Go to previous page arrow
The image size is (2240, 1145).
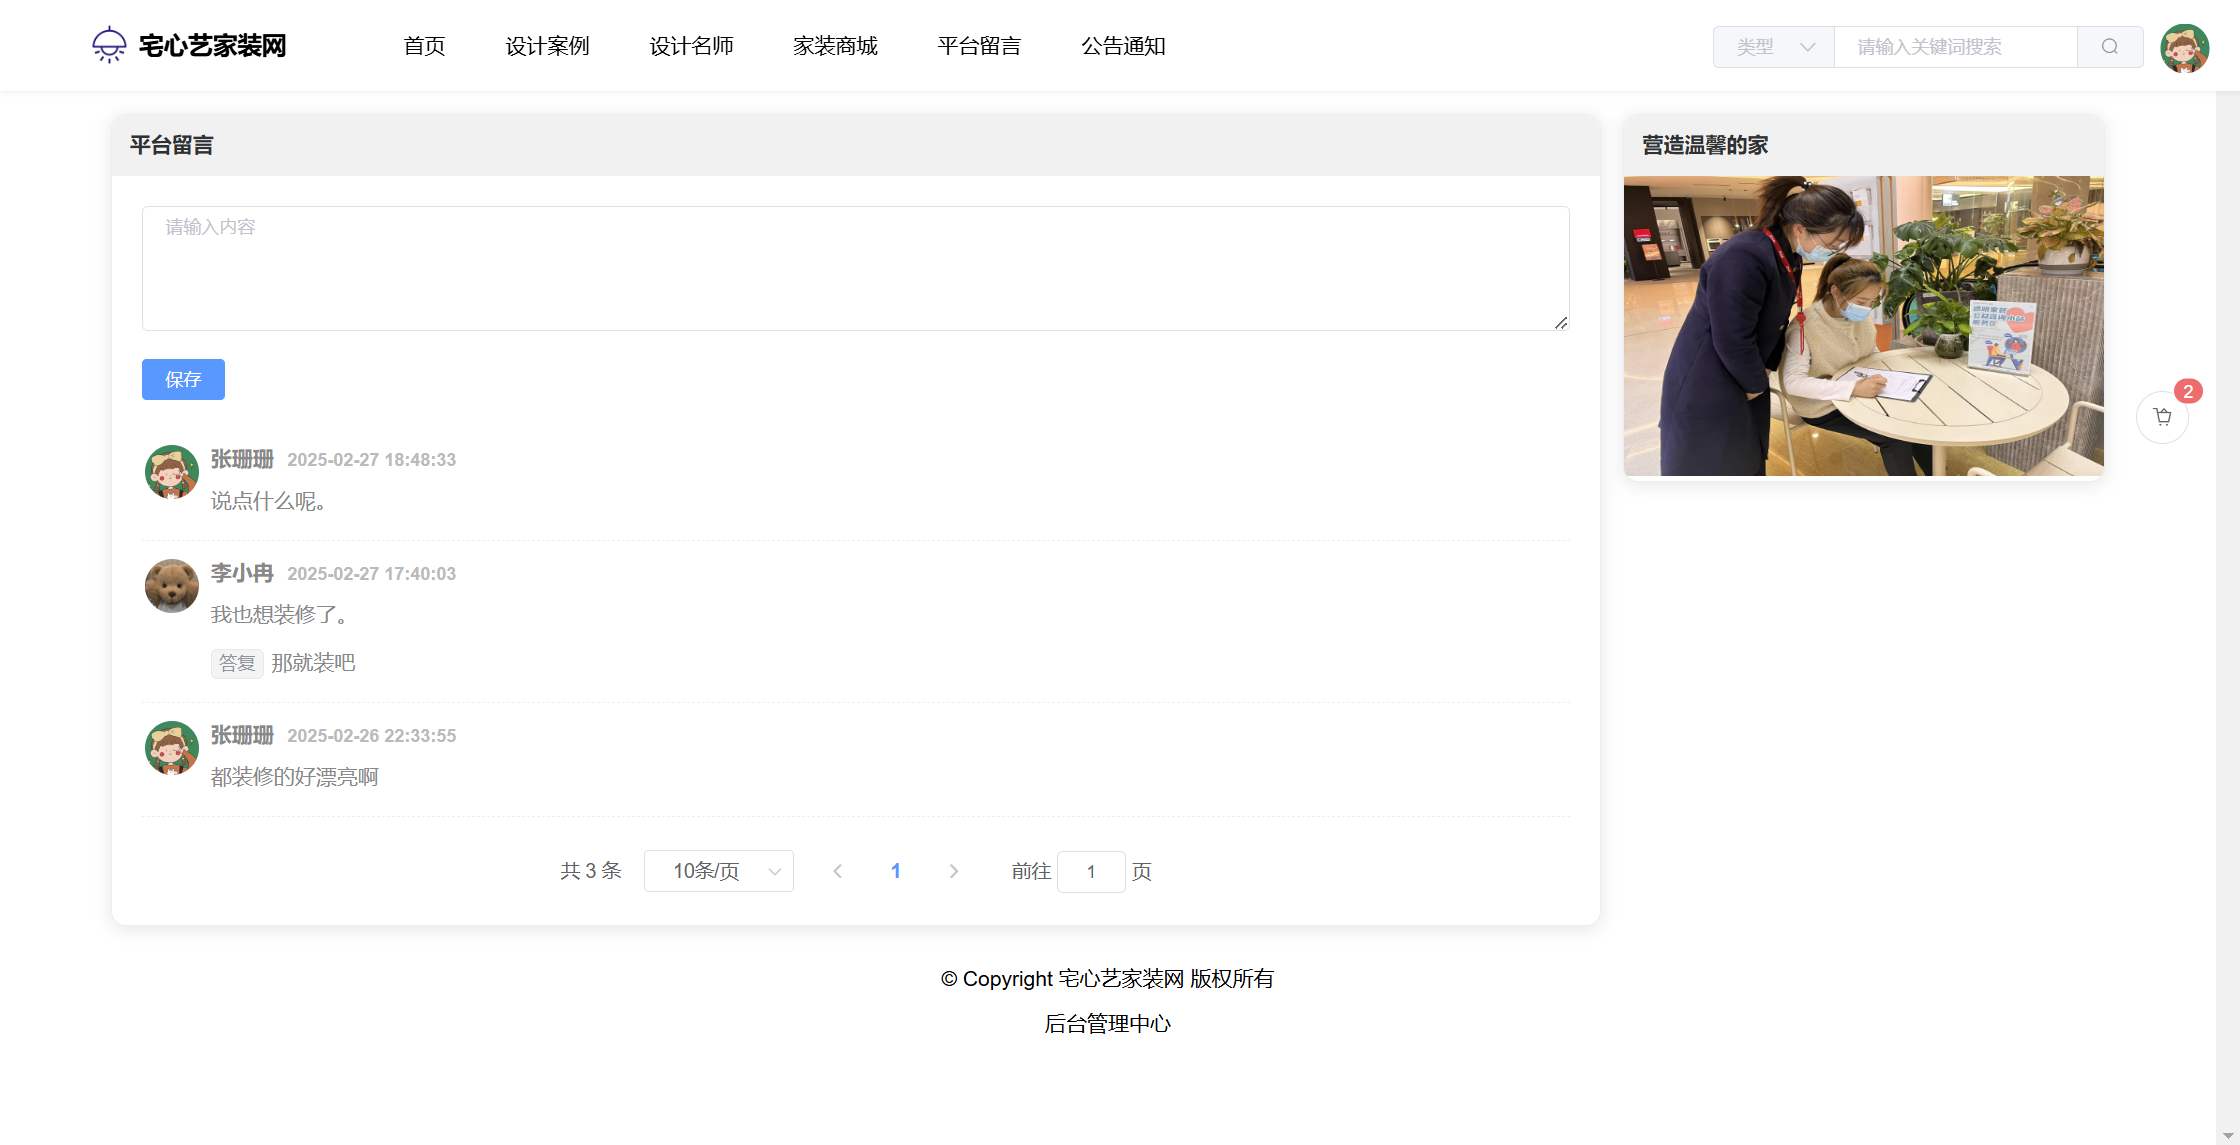(838, 871)
